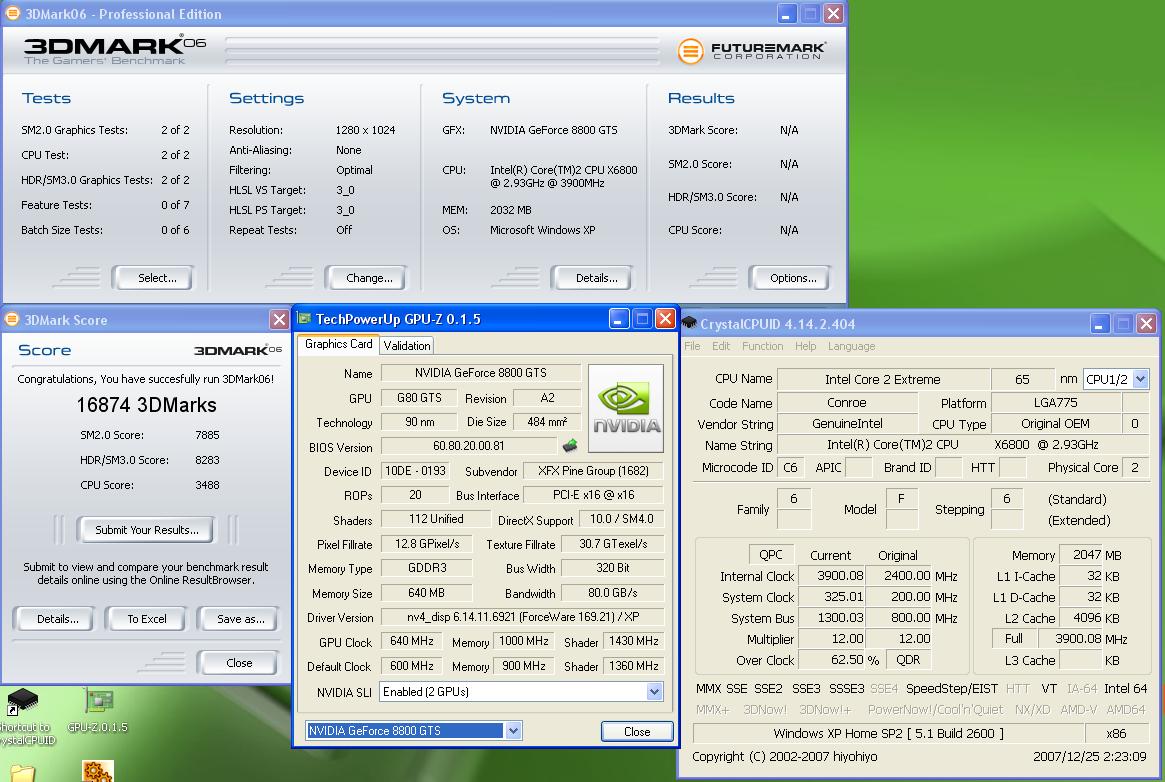The height and width of the screenshot is (782, 1165).
Task: Click the GPU name field NVIDIA GeForce 8800 GTS
Action: click(x=481, y=373)
